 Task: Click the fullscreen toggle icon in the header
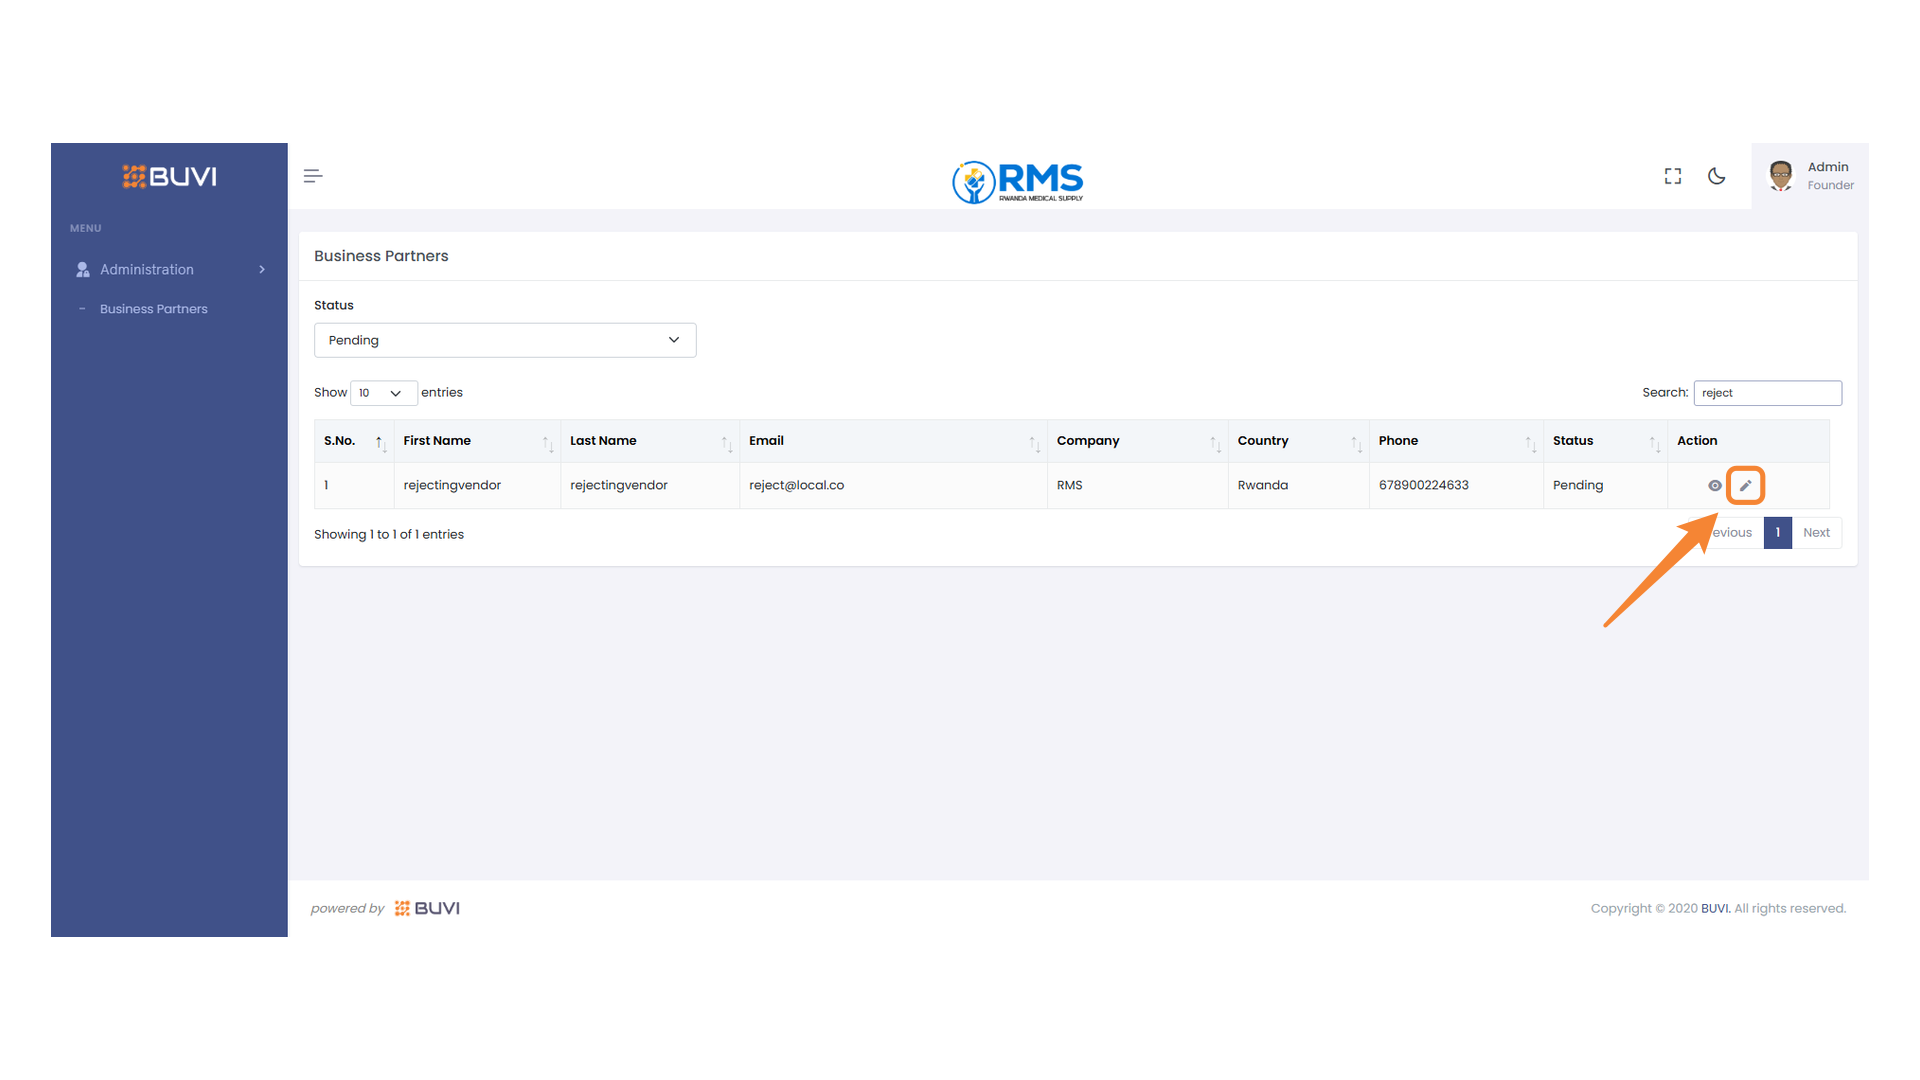pos(1672,176)
